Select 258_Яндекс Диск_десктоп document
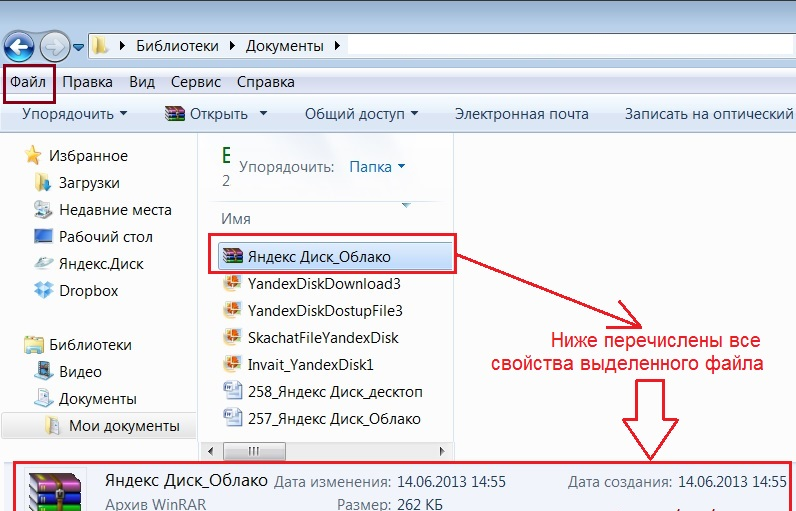Screen dimensions: 796x511 pyautogui.click(x=335, y=391)
